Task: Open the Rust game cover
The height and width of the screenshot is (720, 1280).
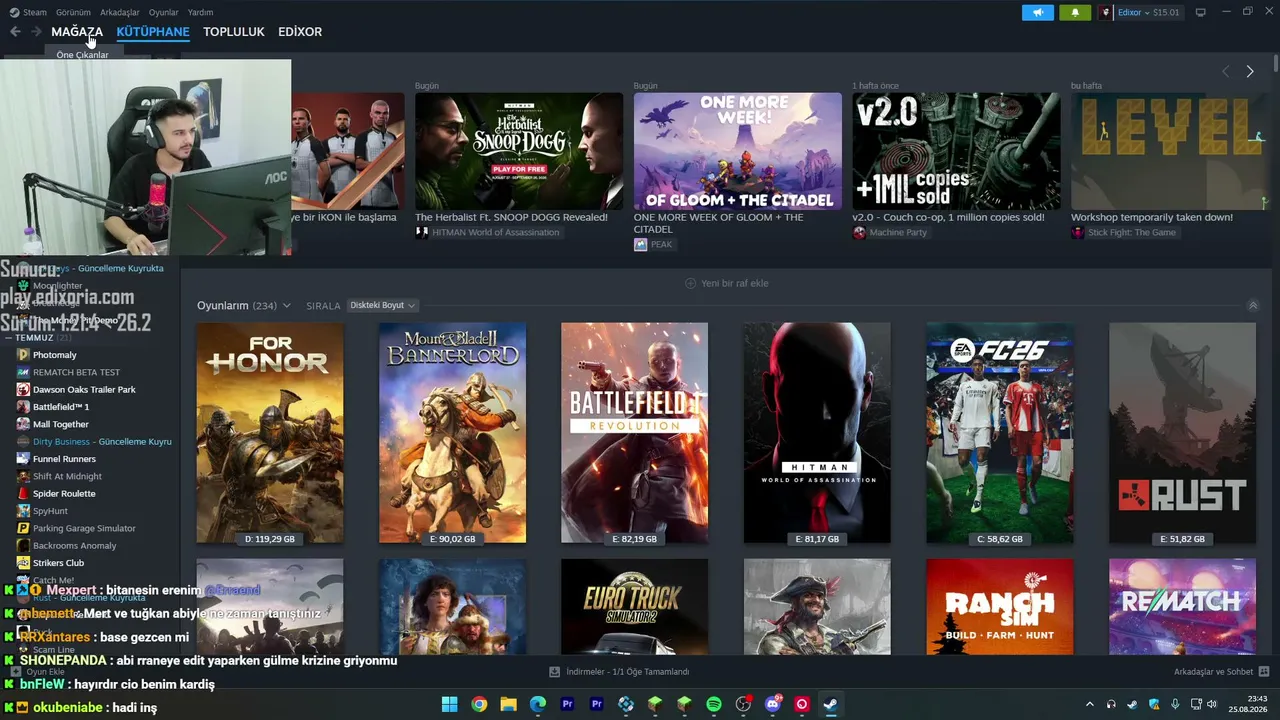Action: pyautogui.click(x=1182, y=433)
